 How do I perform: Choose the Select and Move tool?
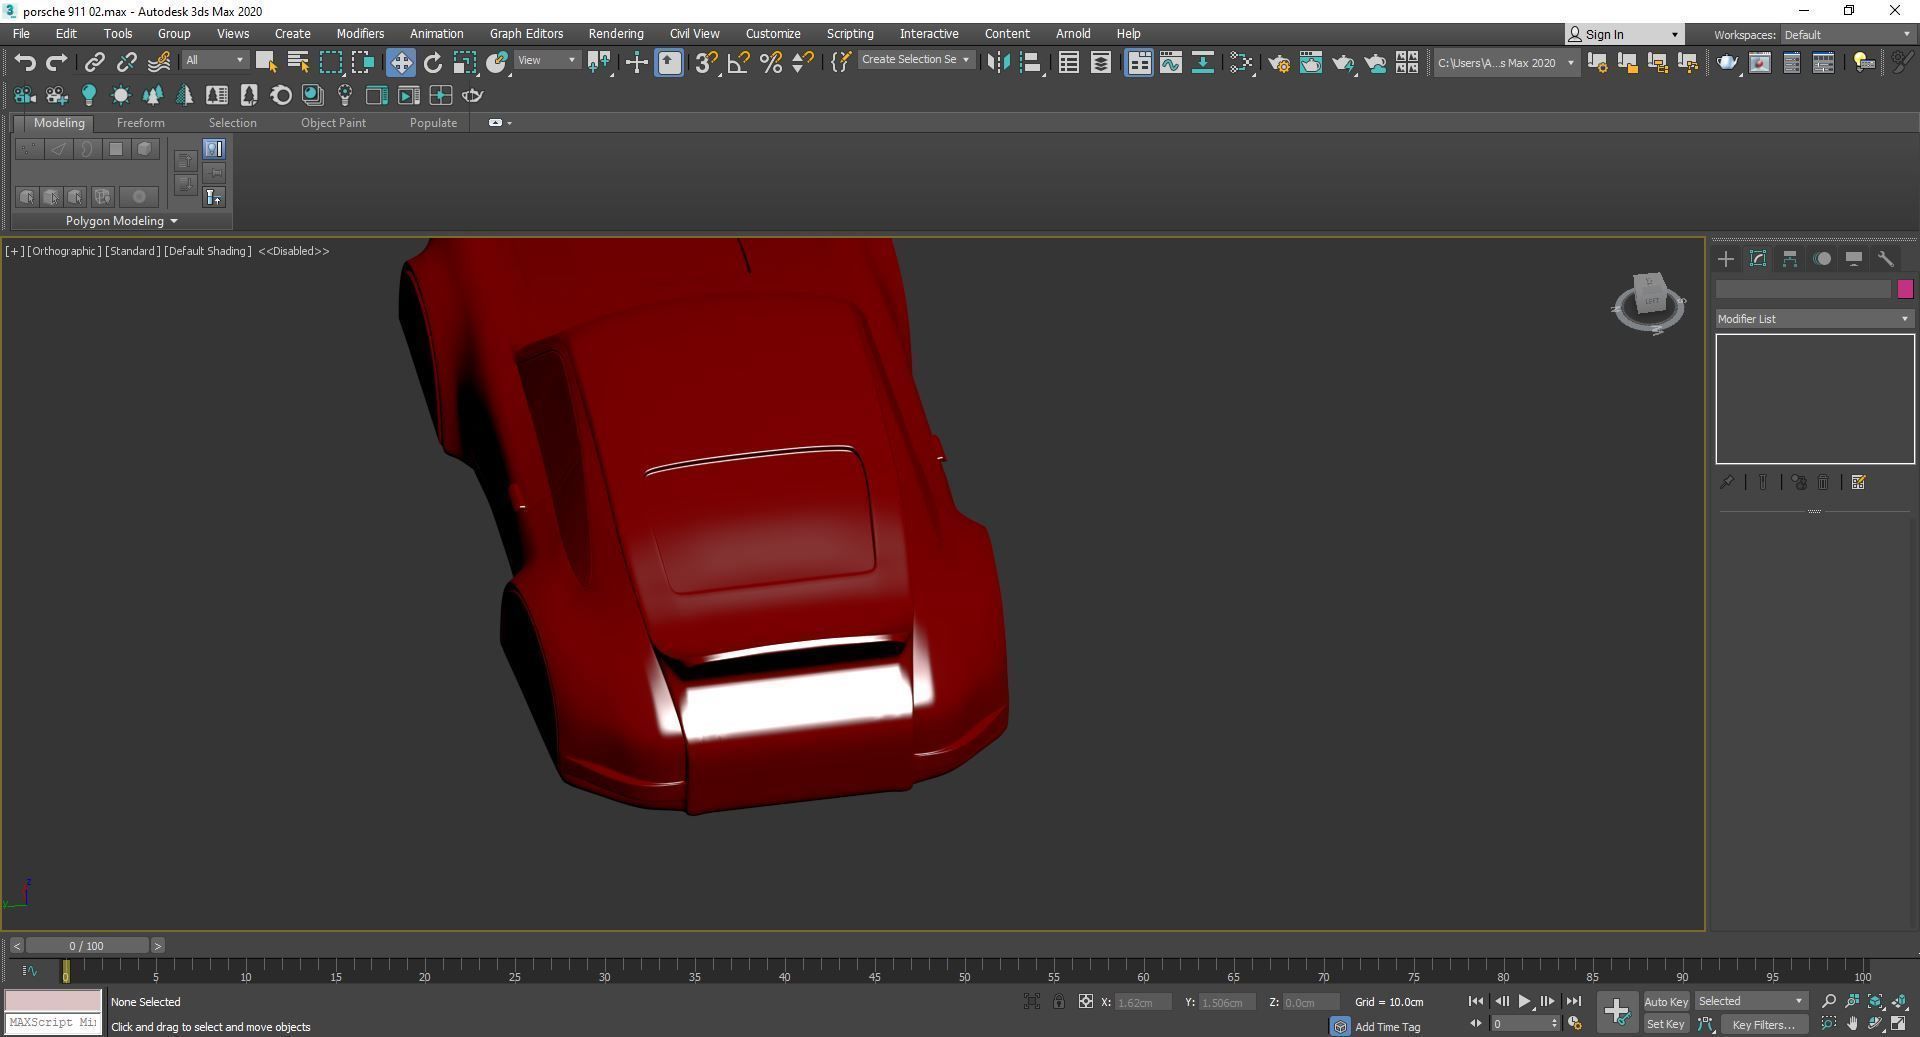pos(400,62)
